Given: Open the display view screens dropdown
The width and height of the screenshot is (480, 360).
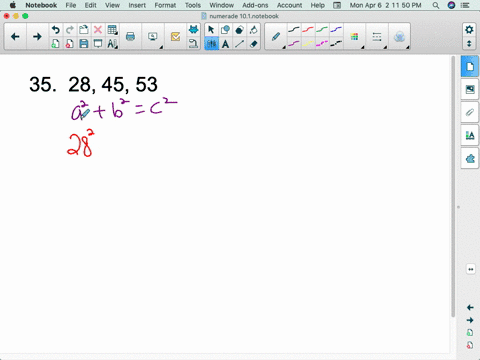Looking at the screenshot, I should click(153, 37).
